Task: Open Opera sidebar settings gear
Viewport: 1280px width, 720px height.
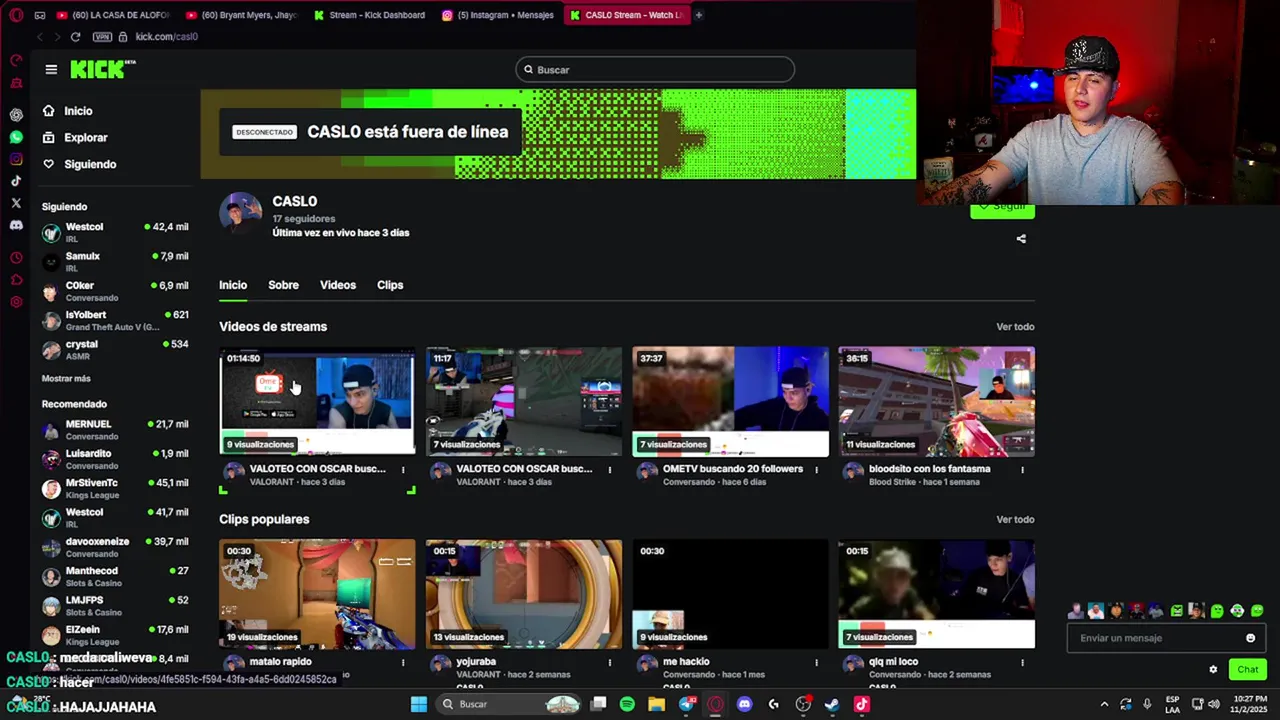Action: [16, 302]
